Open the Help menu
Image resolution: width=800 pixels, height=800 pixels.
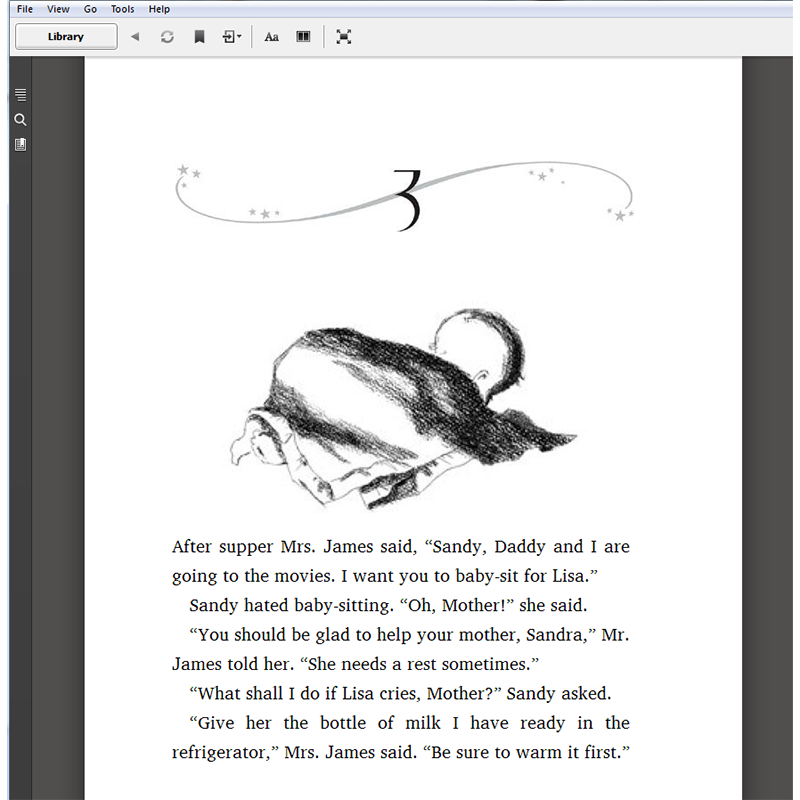tap(159, 9)
